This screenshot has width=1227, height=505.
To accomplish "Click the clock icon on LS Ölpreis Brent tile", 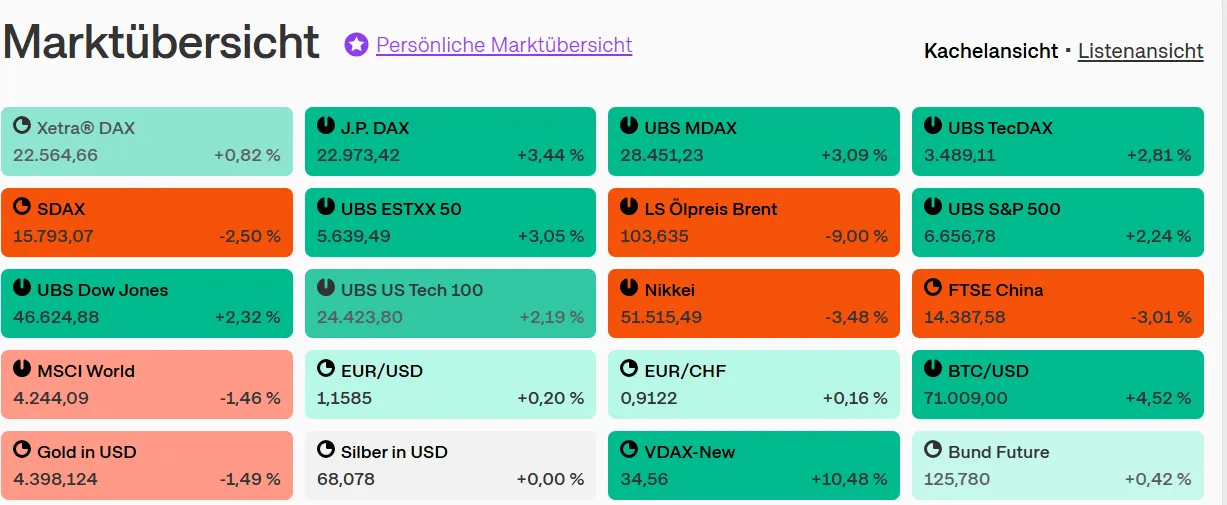I will coord(628,207).
